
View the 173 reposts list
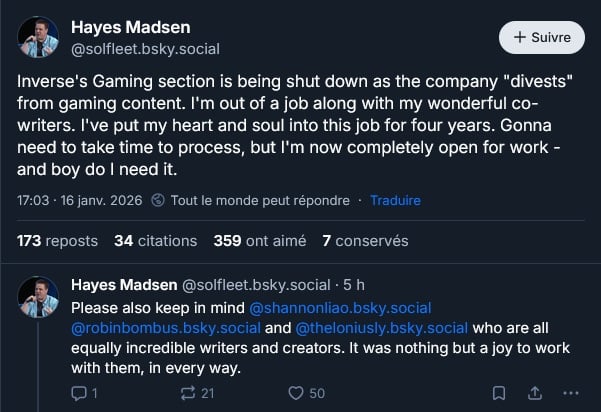coord(58,241)
